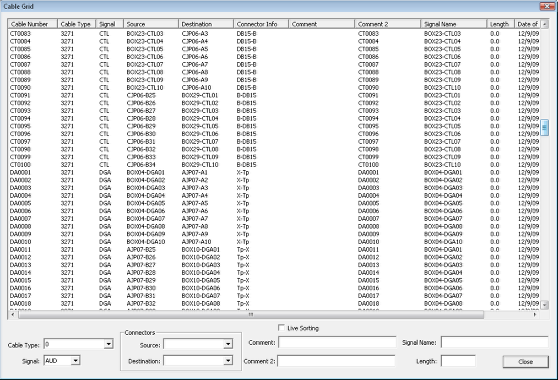Select cable row CT0091
Viewport: 558px width, 380px height.
(x=274, y=95)
